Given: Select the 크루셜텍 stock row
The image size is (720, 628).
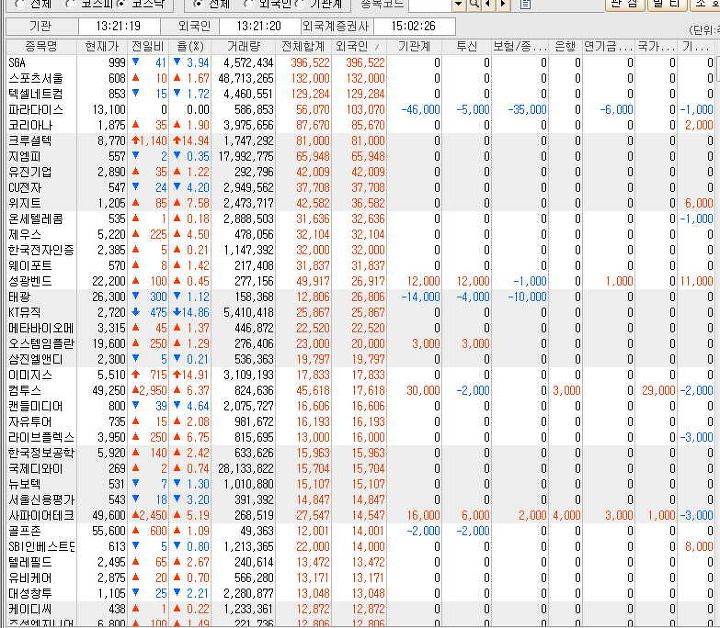Looking at the screenshot, I should [x=360, y=140].
